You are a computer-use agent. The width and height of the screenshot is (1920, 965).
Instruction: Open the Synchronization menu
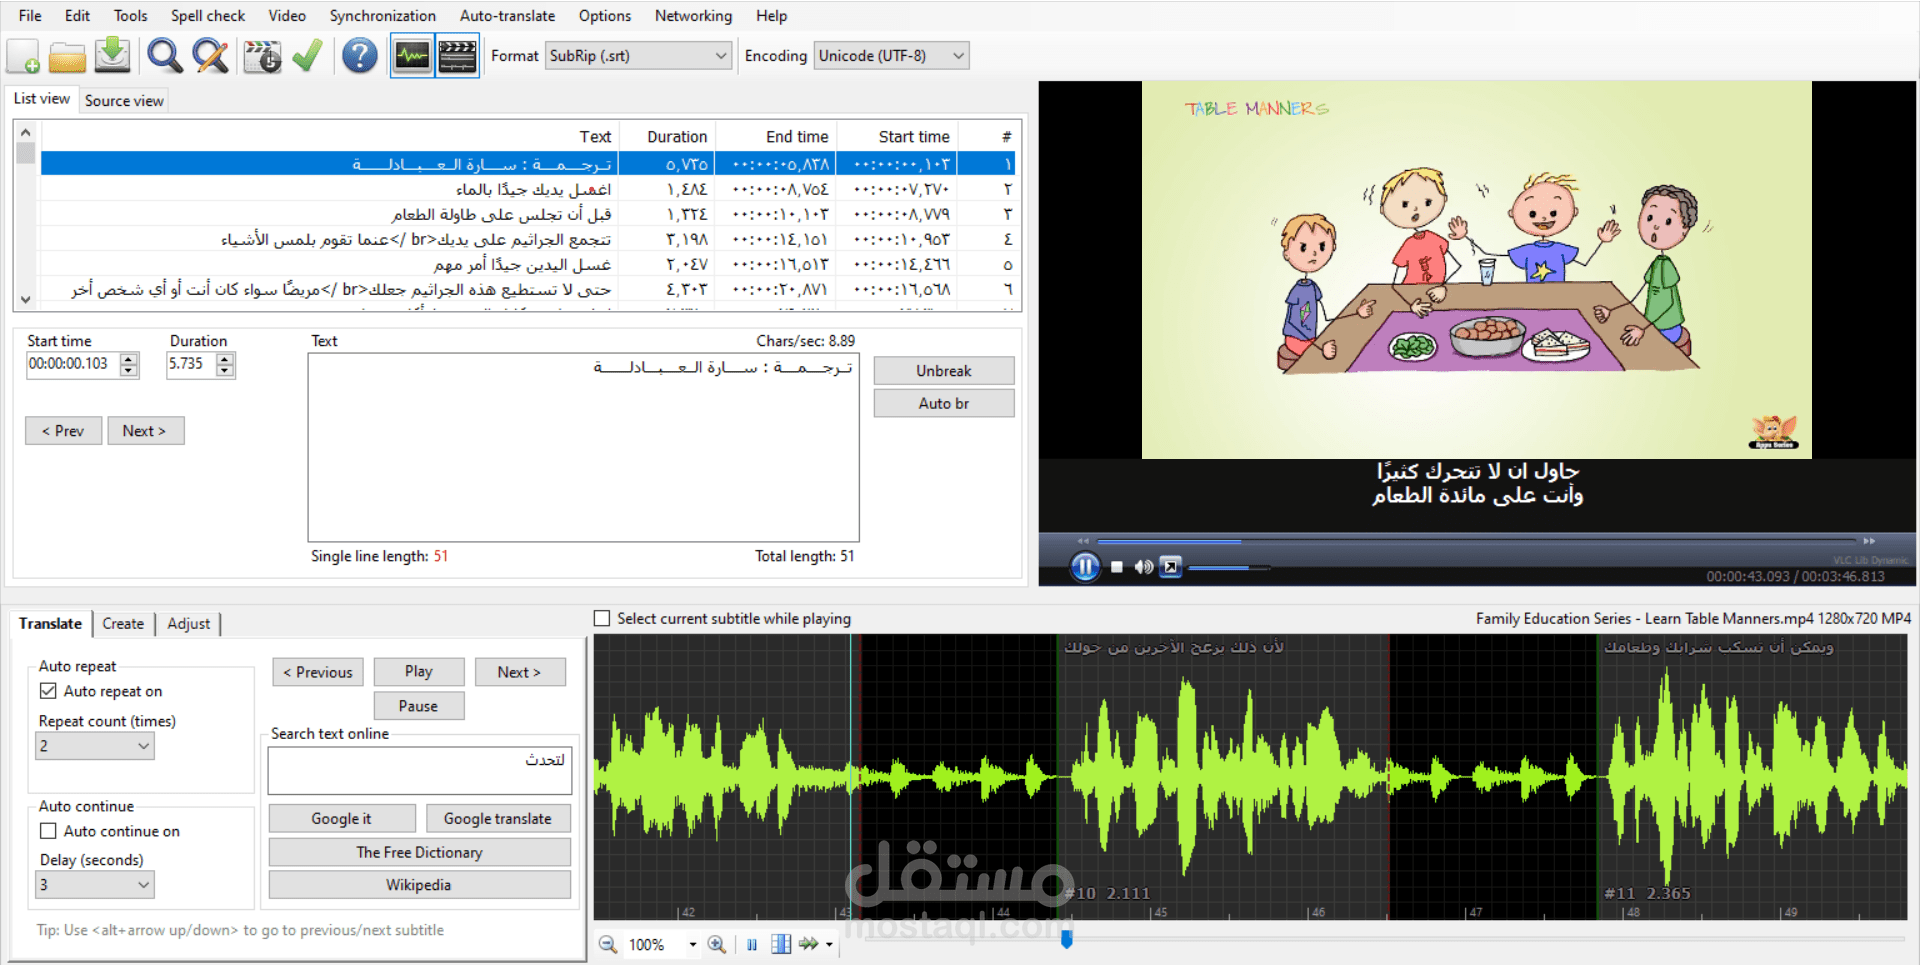tap(383, 16)
